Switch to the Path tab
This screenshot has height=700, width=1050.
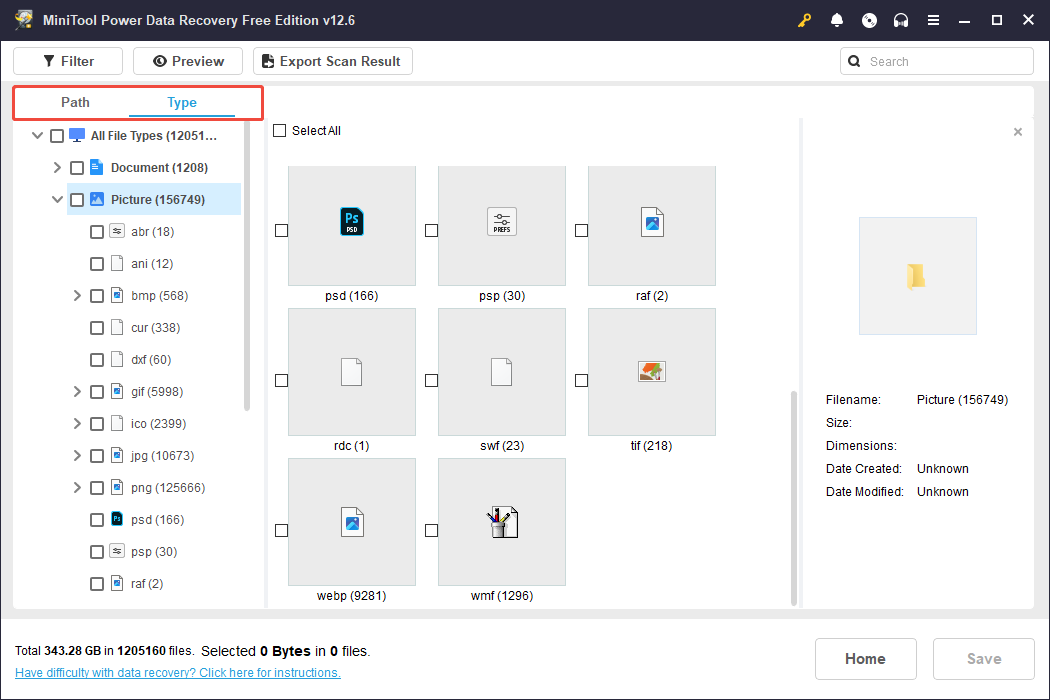[75, 102]
